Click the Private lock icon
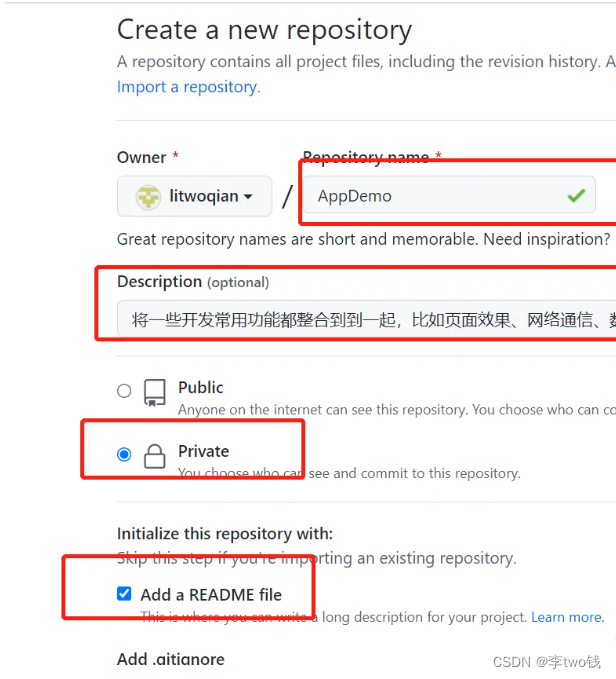This screenshot has height=679, width=616. coord(154,456)
